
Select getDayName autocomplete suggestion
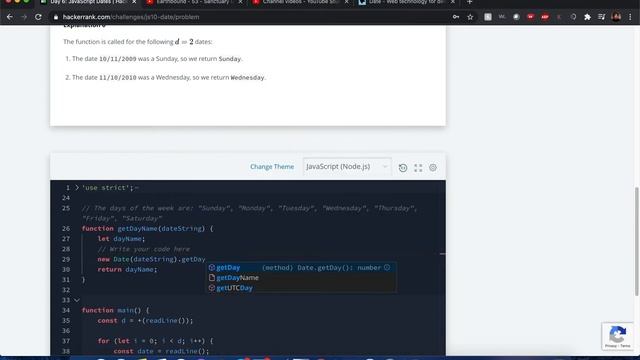[x=301, y=278]
